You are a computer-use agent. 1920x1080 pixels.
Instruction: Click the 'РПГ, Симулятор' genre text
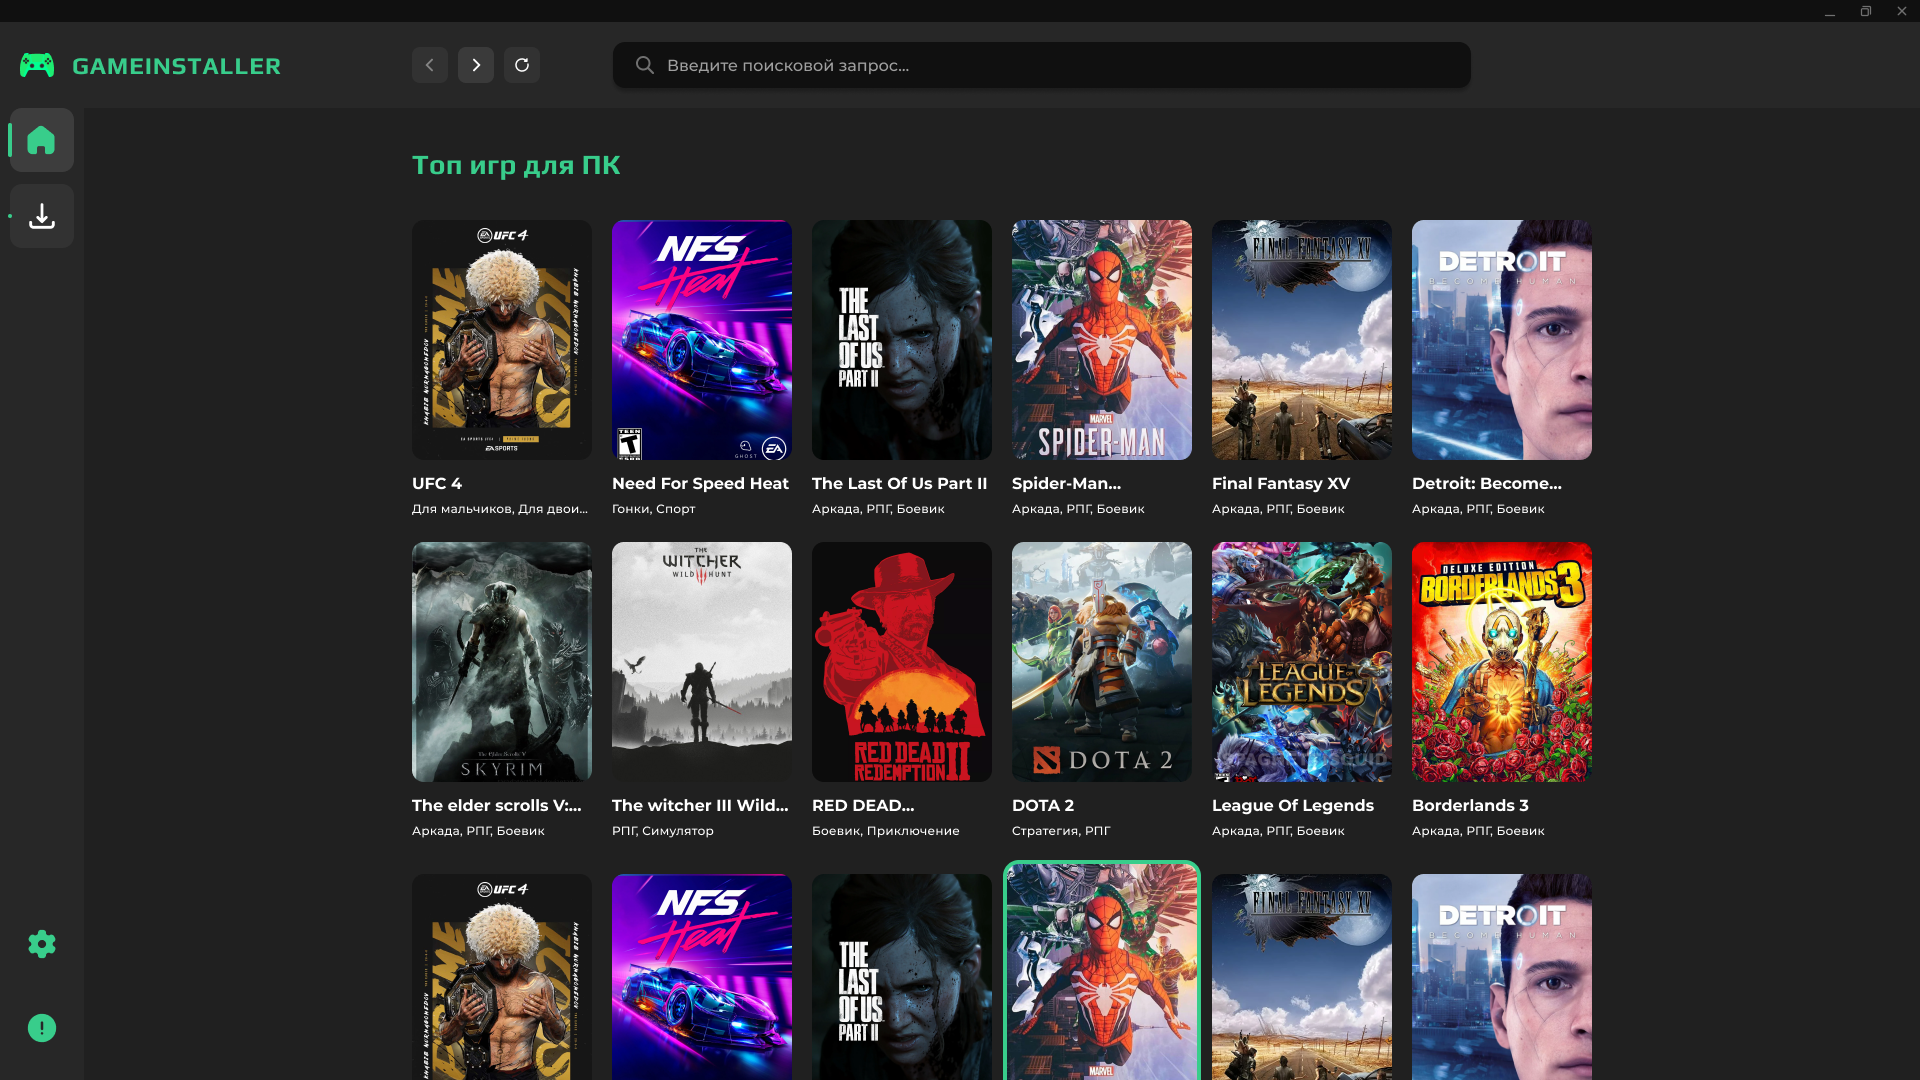coord(663,831)
